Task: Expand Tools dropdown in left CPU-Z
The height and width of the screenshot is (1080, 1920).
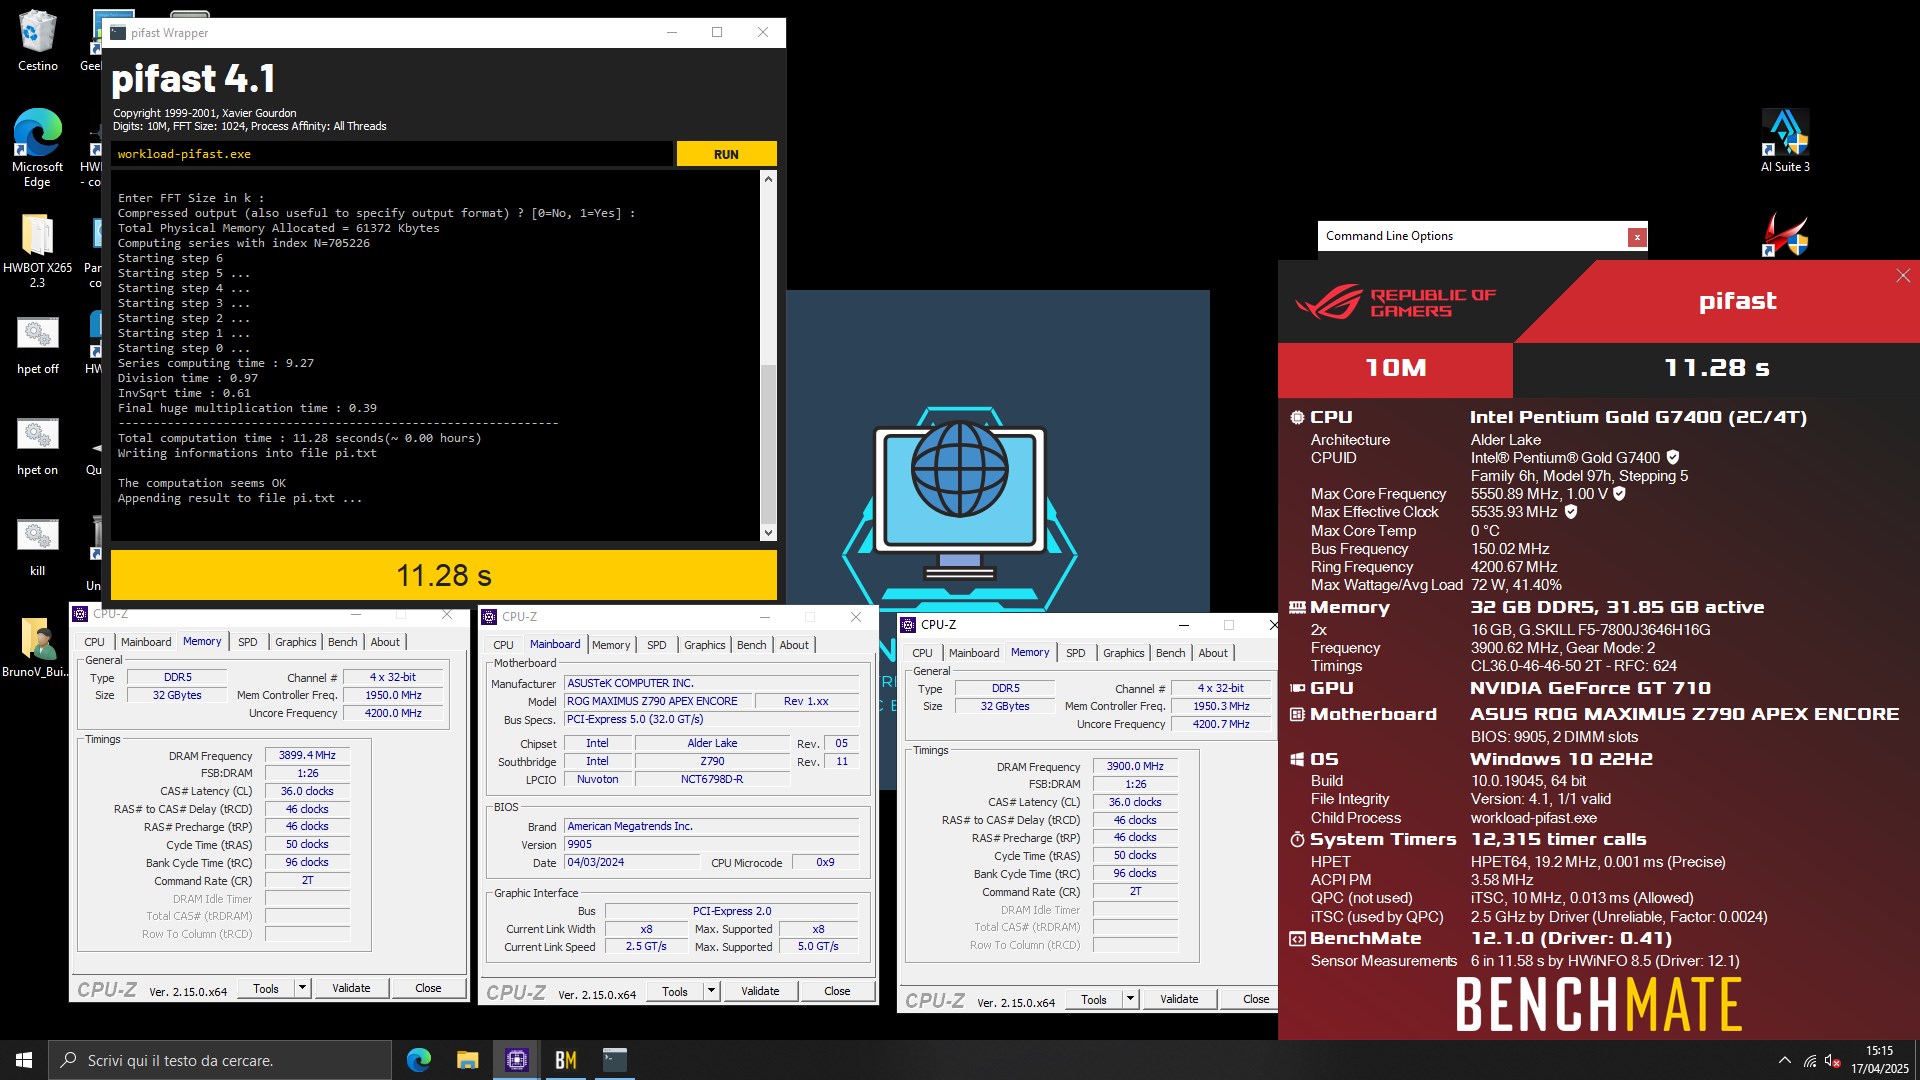Action: tap(302, 988)
